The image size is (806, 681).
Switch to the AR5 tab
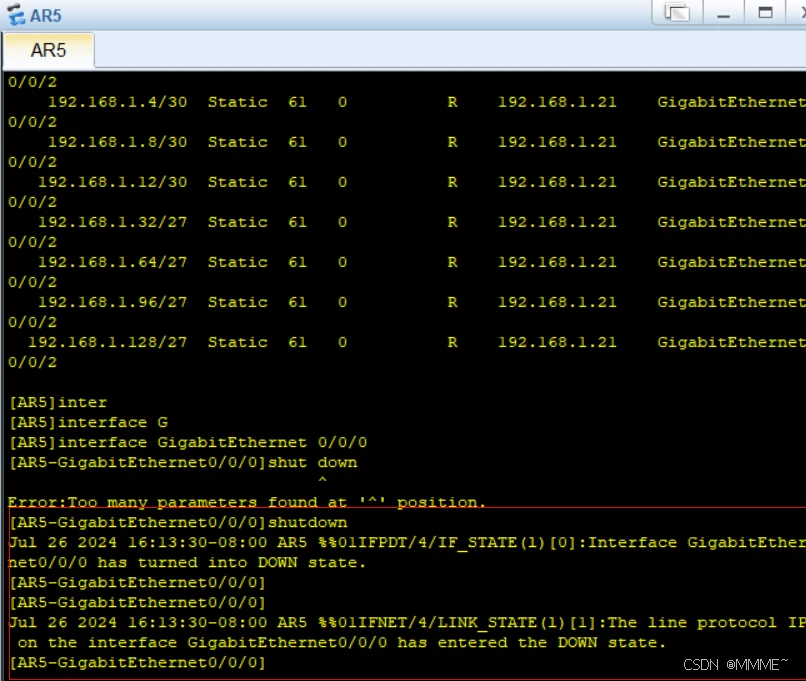(x=48, y=50)
